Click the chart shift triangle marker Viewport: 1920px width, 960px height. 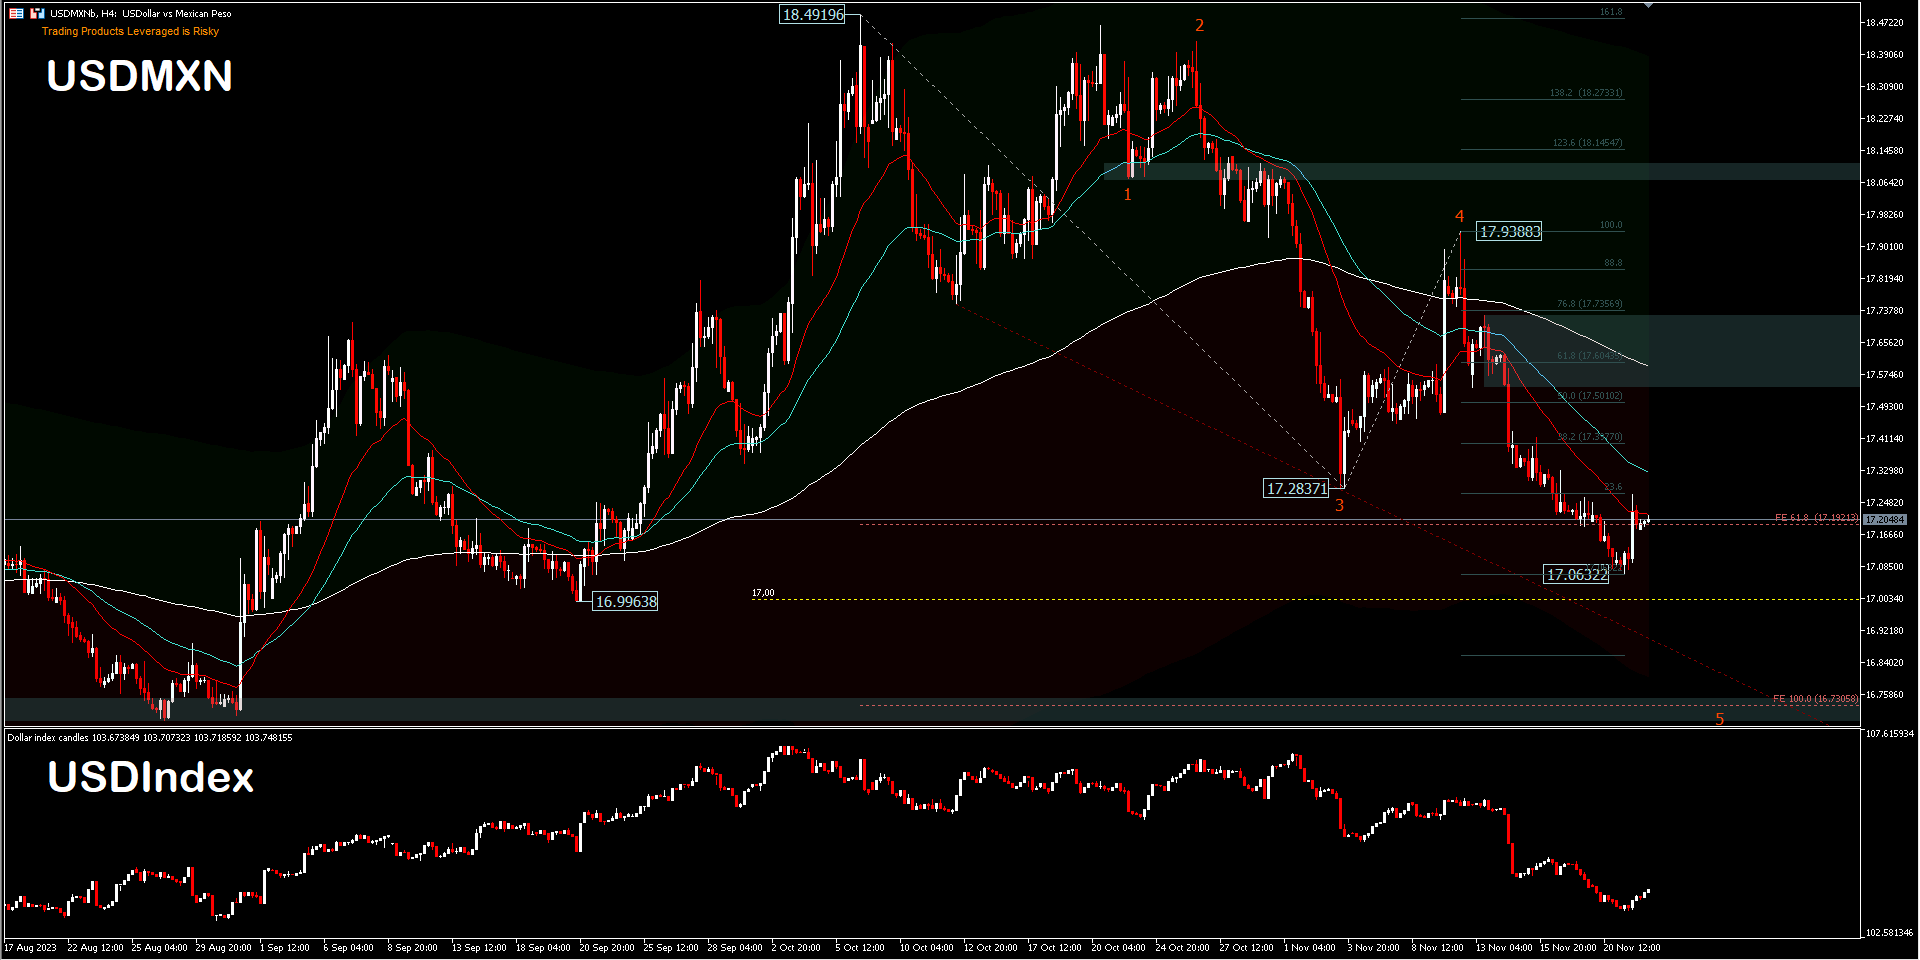tap(1648, 6)
